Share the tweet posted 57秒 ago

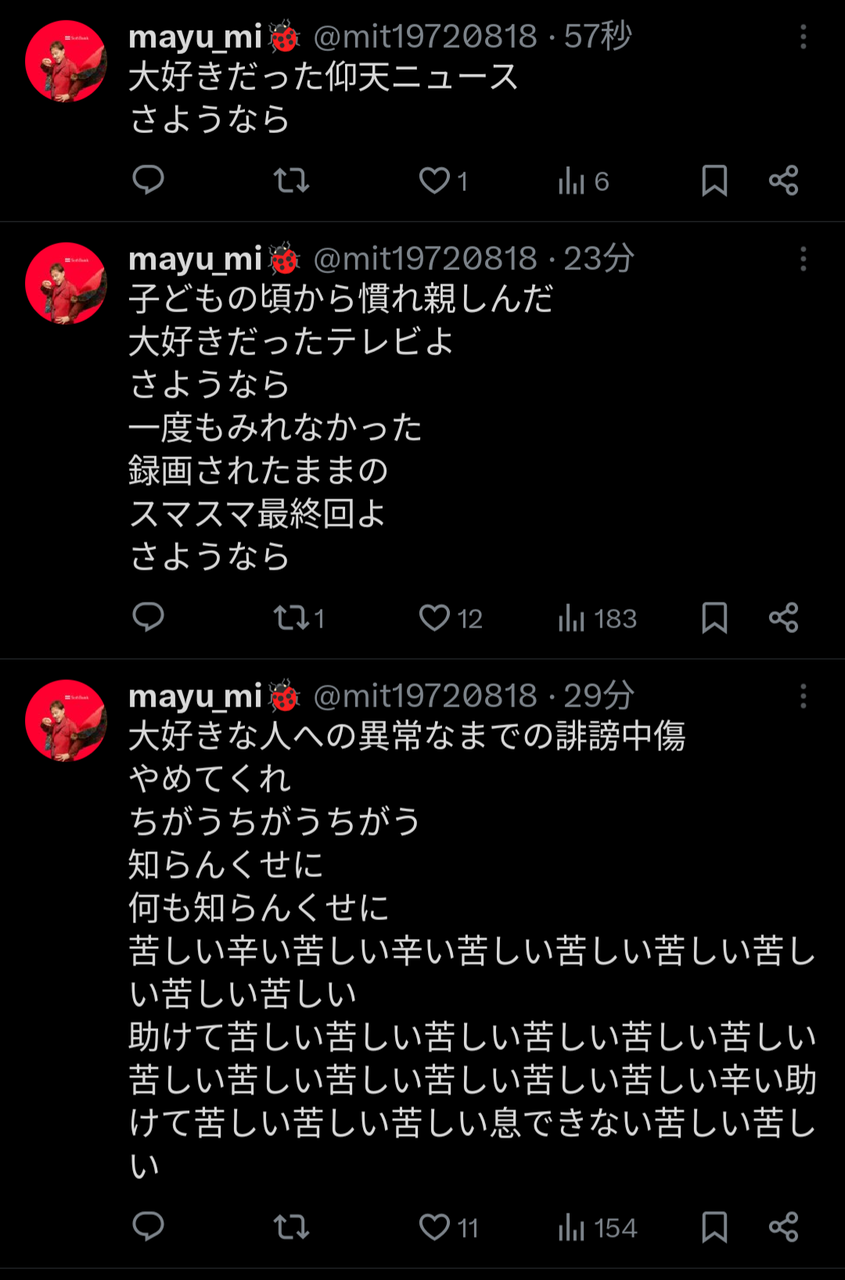(784, 181)
